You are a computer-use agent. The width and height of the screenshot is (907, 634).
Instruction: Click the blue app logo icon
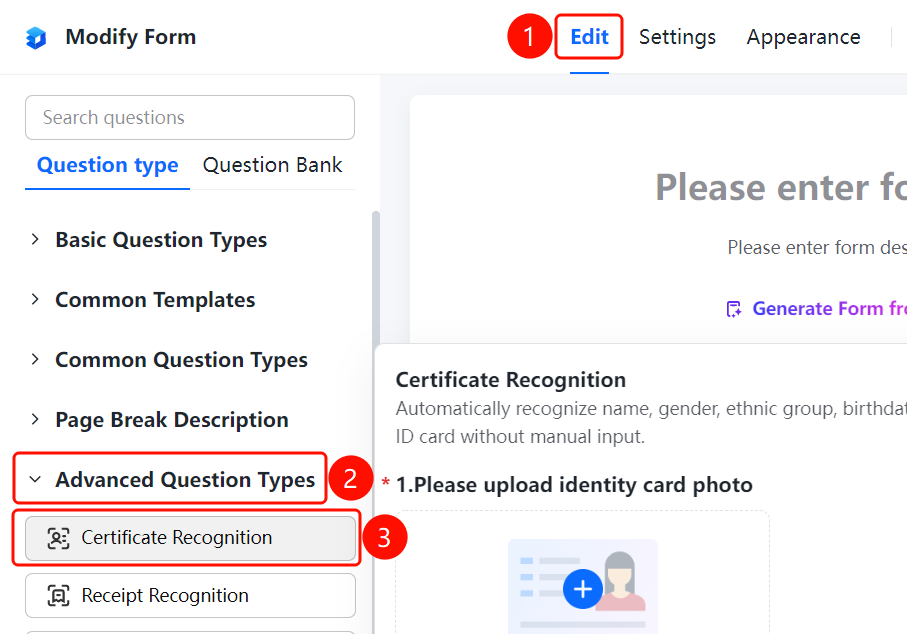point(36,38)
